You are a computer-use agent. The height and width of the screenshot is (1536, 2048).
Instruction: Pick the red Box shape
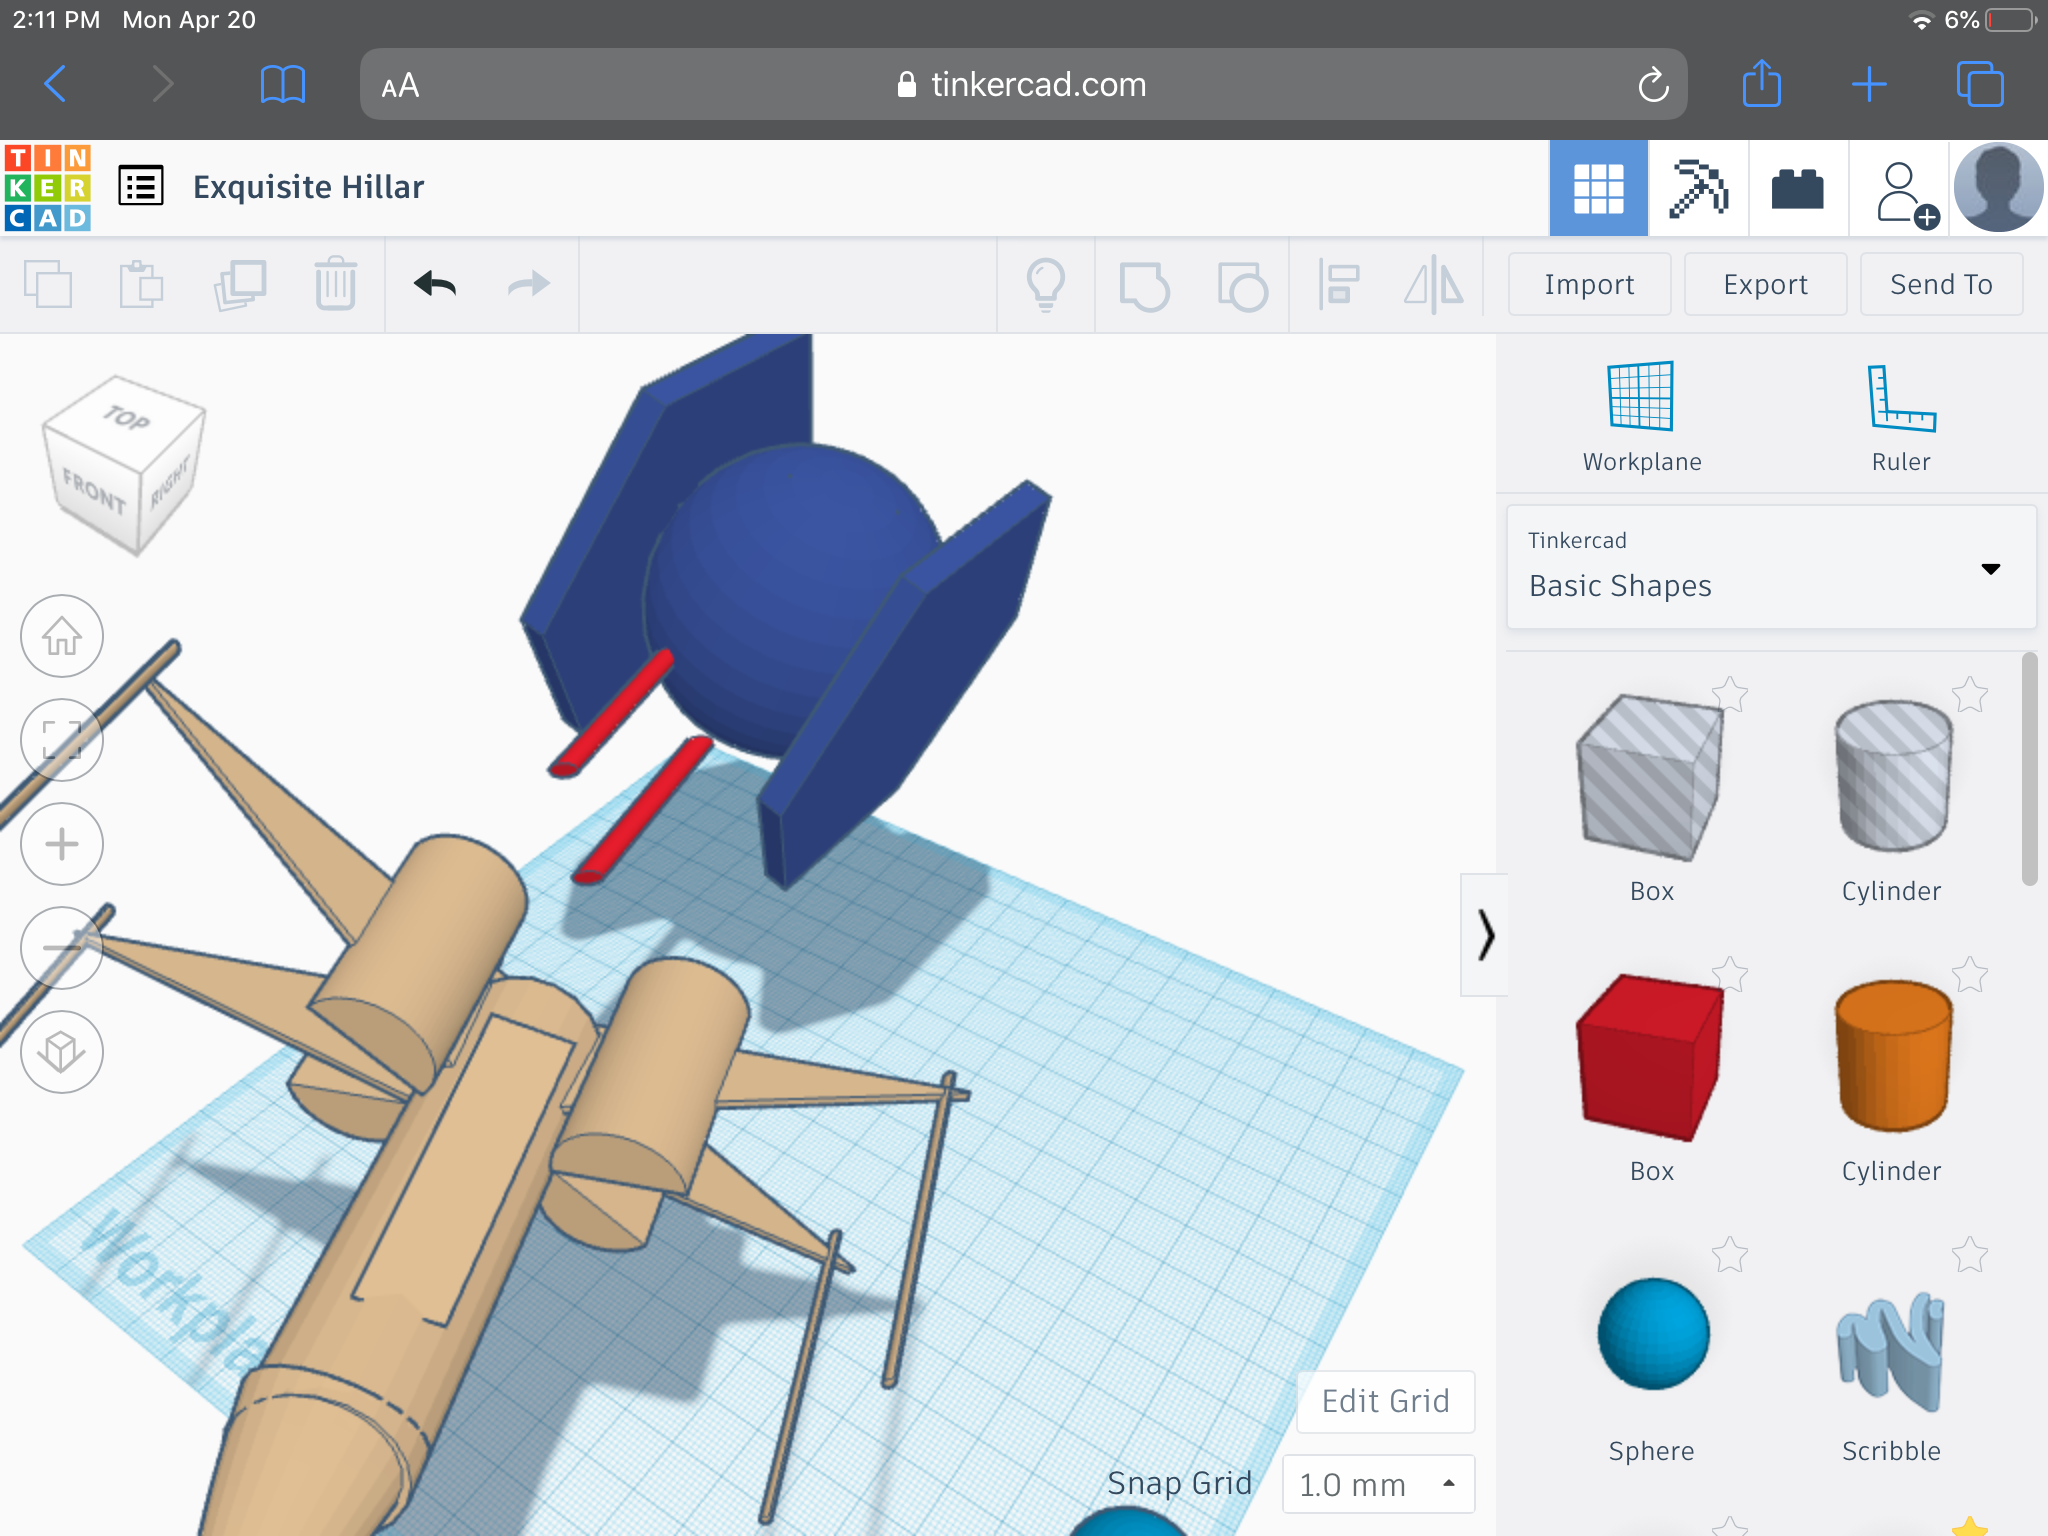tap(1651, 1058)
